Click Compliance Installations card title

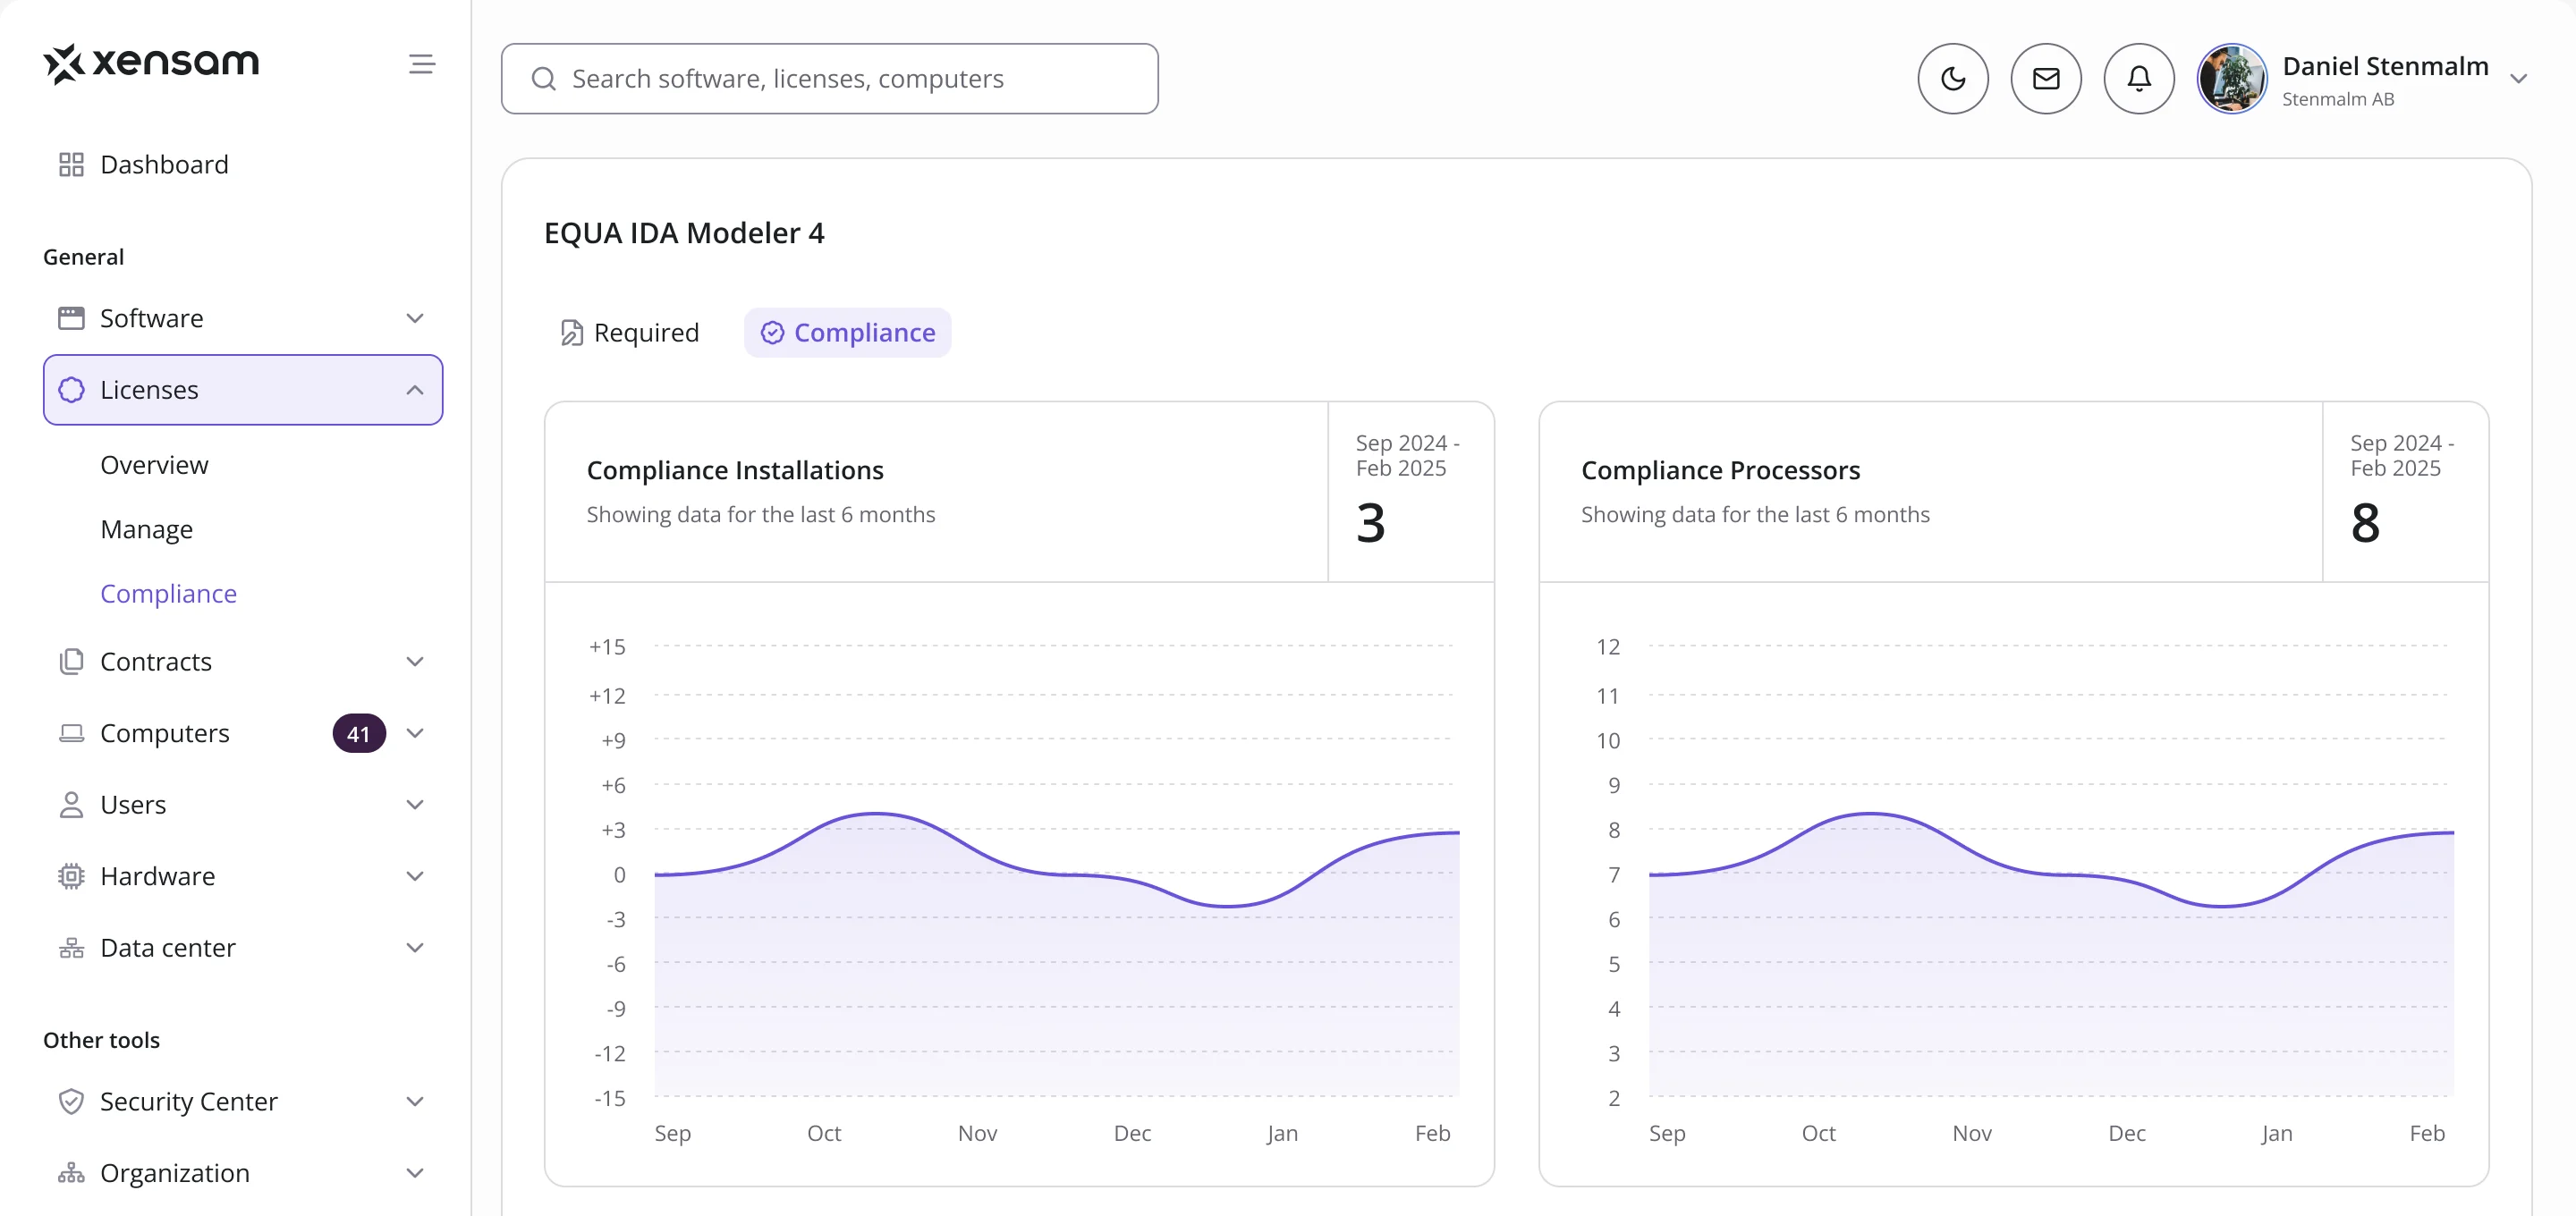(735, 470)
